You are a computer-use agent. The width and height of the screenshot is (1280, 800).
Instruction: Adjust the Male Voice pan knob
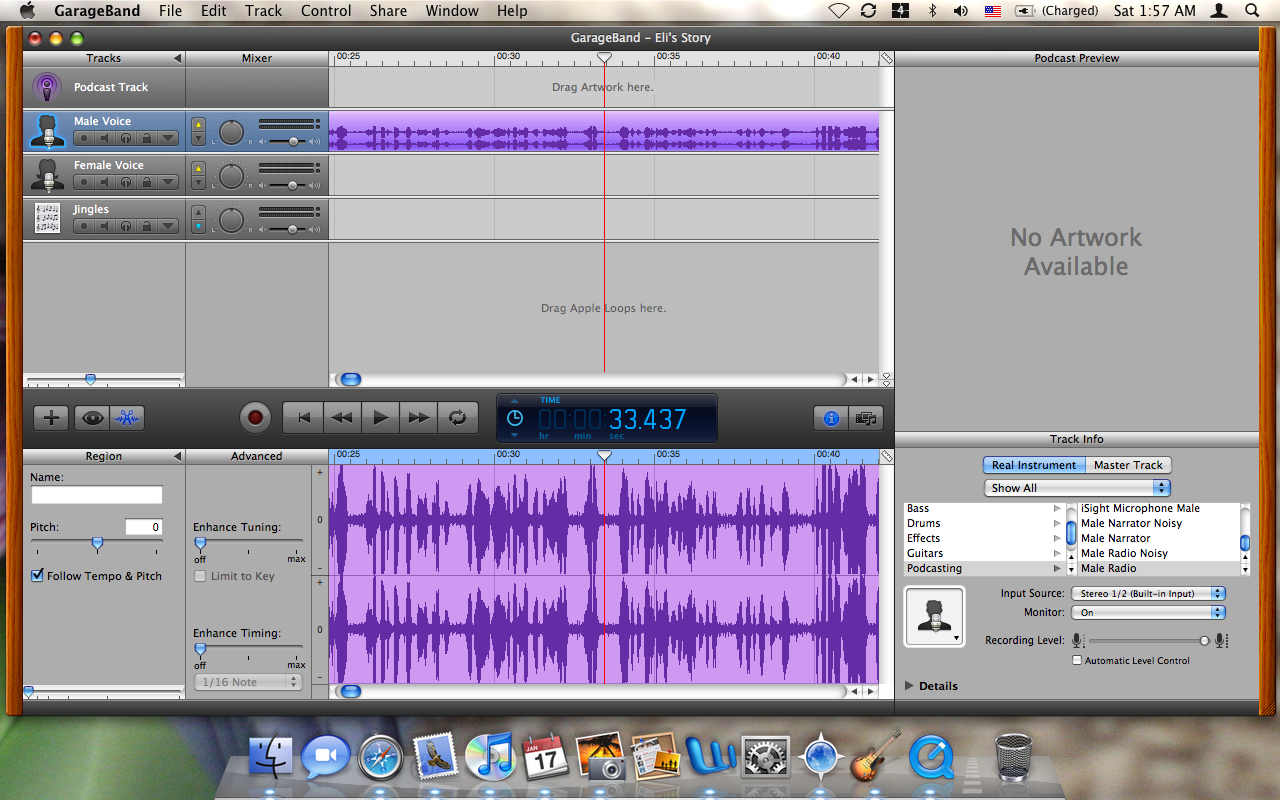pyautogui.click(x=231, y=132)
